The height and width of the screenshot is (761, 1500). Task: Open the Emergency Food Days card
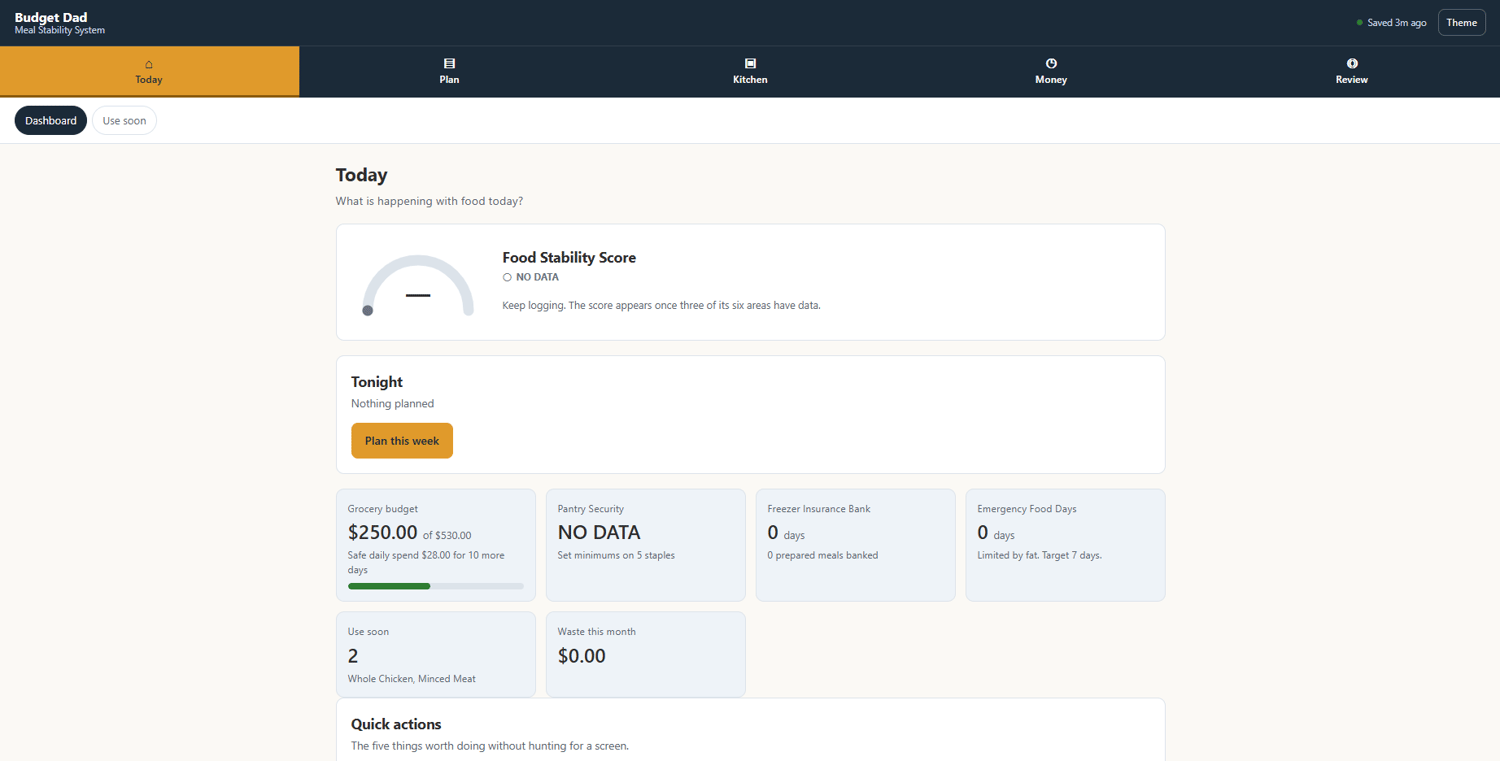(1066, 545)
